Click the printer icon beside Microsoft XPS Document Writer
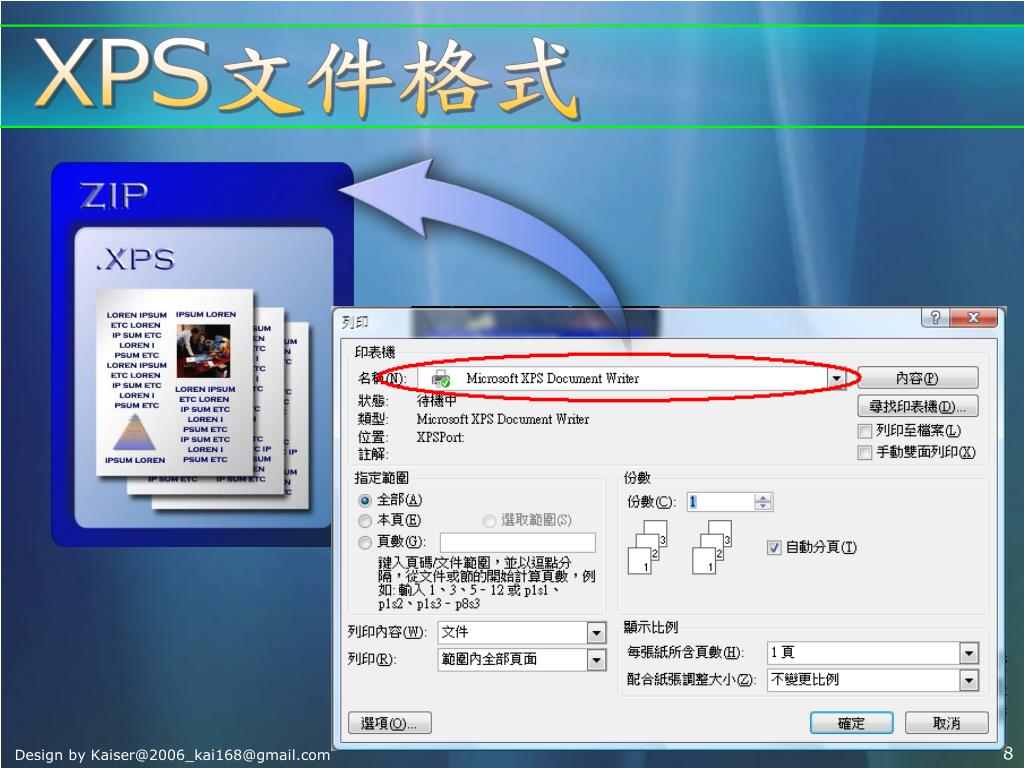 pos(441,378)
